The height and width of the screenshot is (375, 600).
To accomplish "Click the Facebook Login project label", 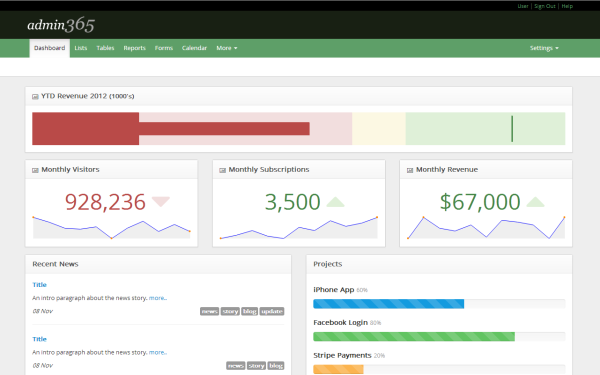I will coord(341,323).
